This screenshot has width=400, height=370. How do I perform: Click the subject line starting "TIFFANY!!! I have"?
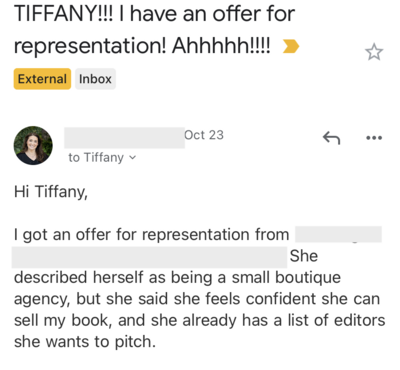pyautogui.click(x=154, y=14)
